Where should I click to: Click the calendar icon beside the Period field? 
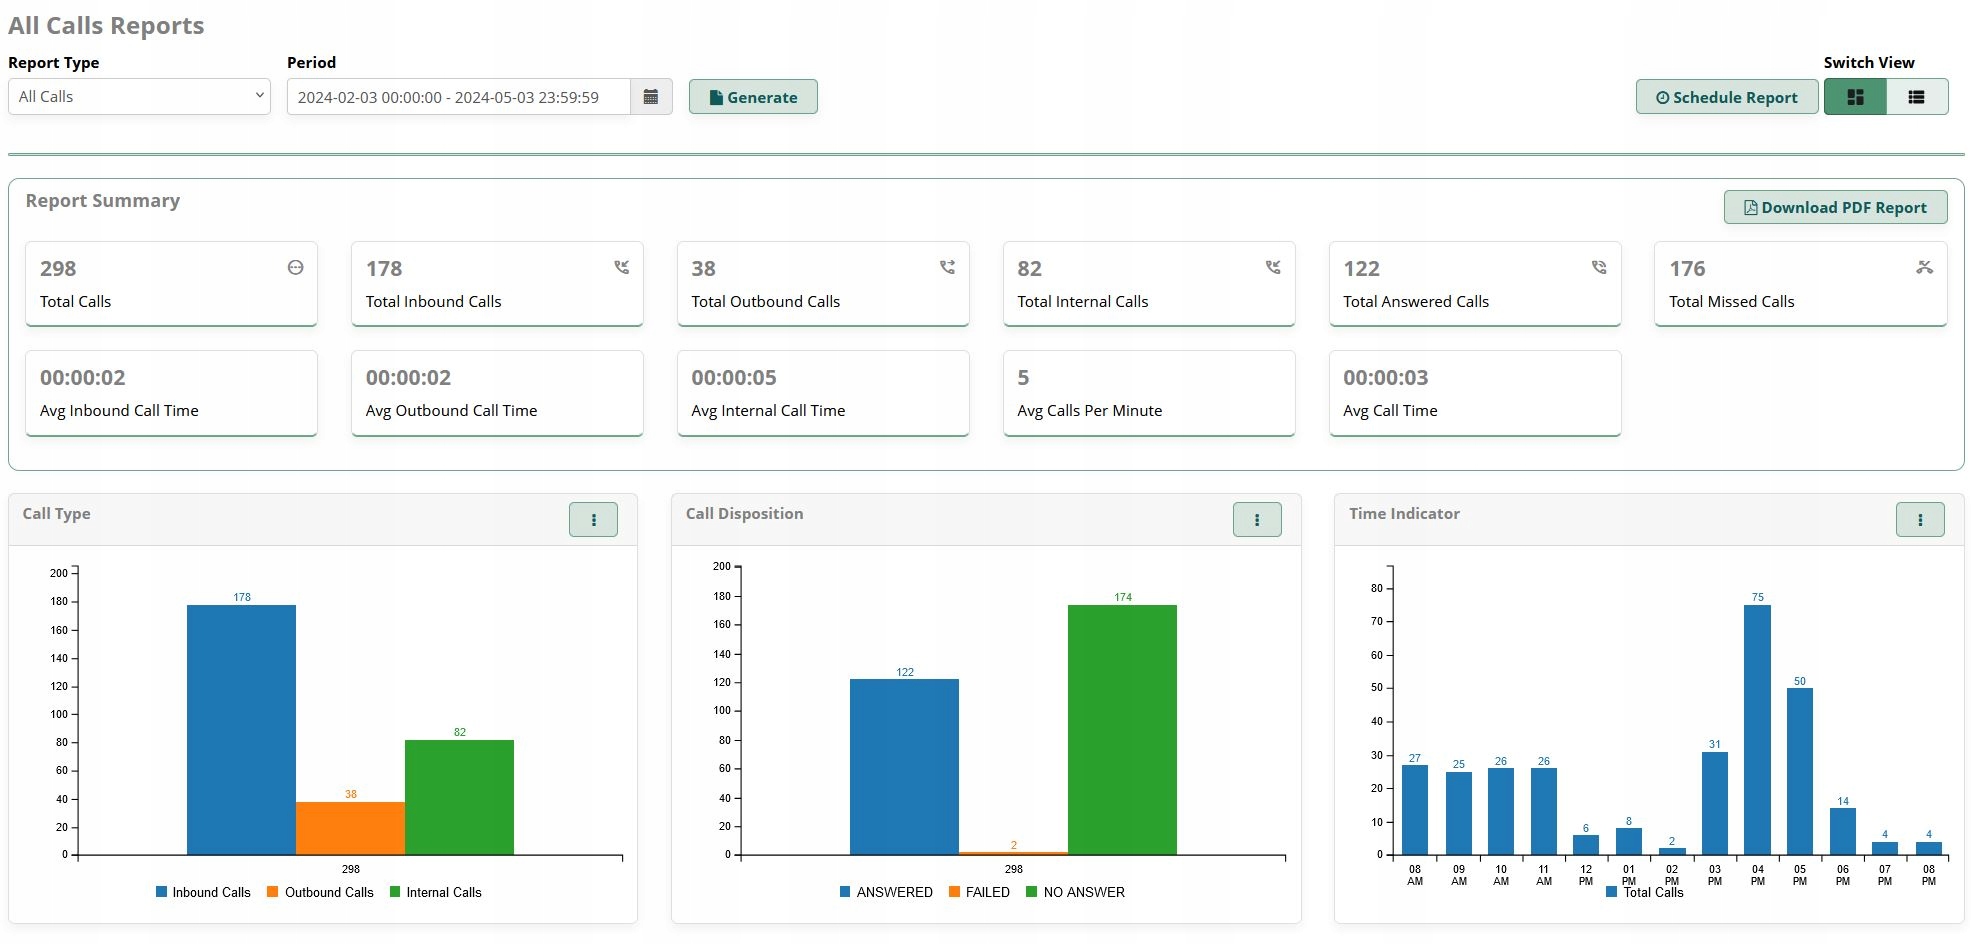651,97
